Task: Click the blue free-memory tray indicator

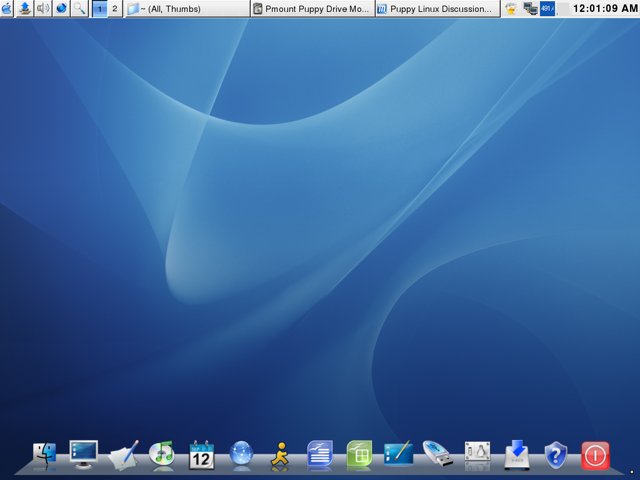Action: click(x=547, y=9)
